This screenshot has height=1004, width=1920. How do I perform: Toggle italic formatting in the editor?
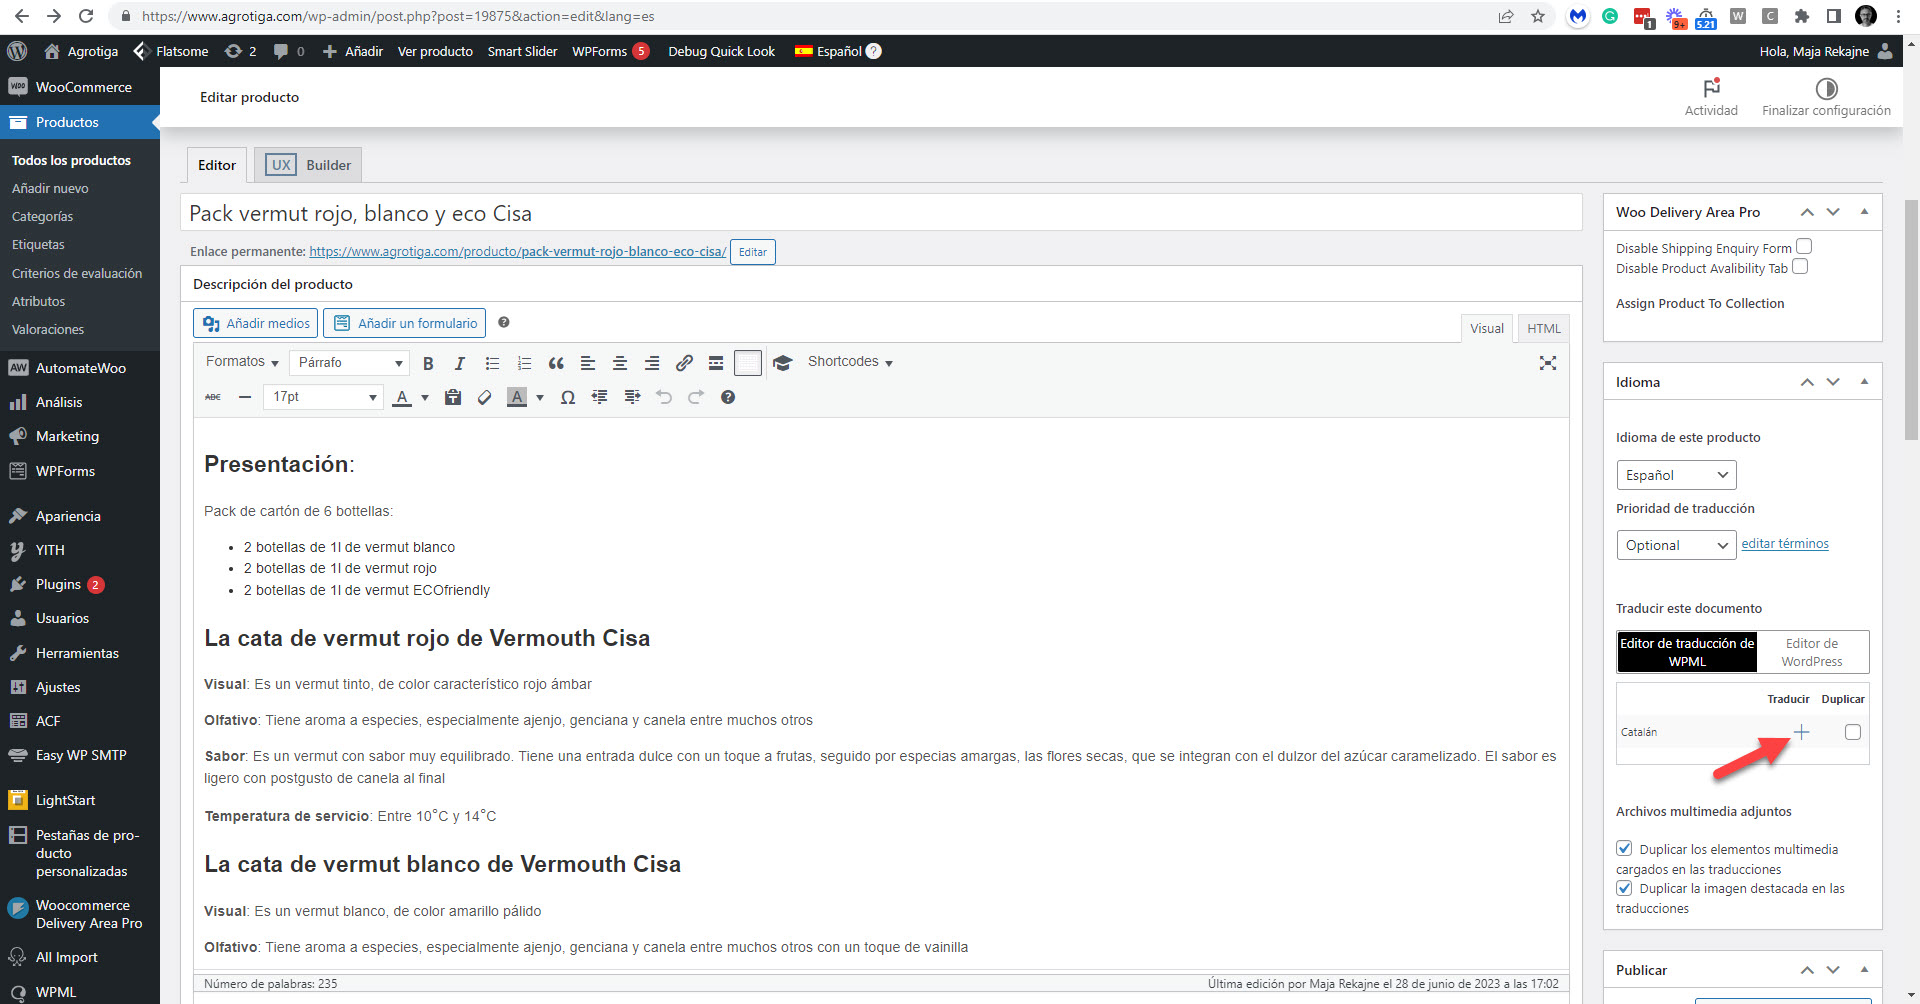pyautogui.click(x=460, y=363)
